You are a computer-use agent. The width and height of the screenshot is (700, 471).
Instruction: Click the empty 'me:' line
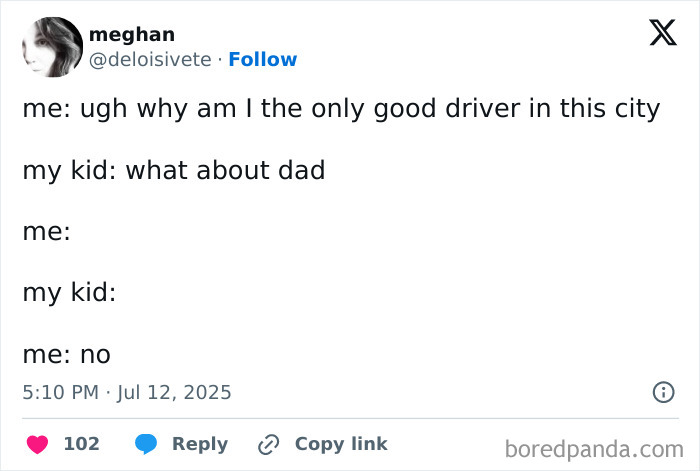tap(46, 232)
